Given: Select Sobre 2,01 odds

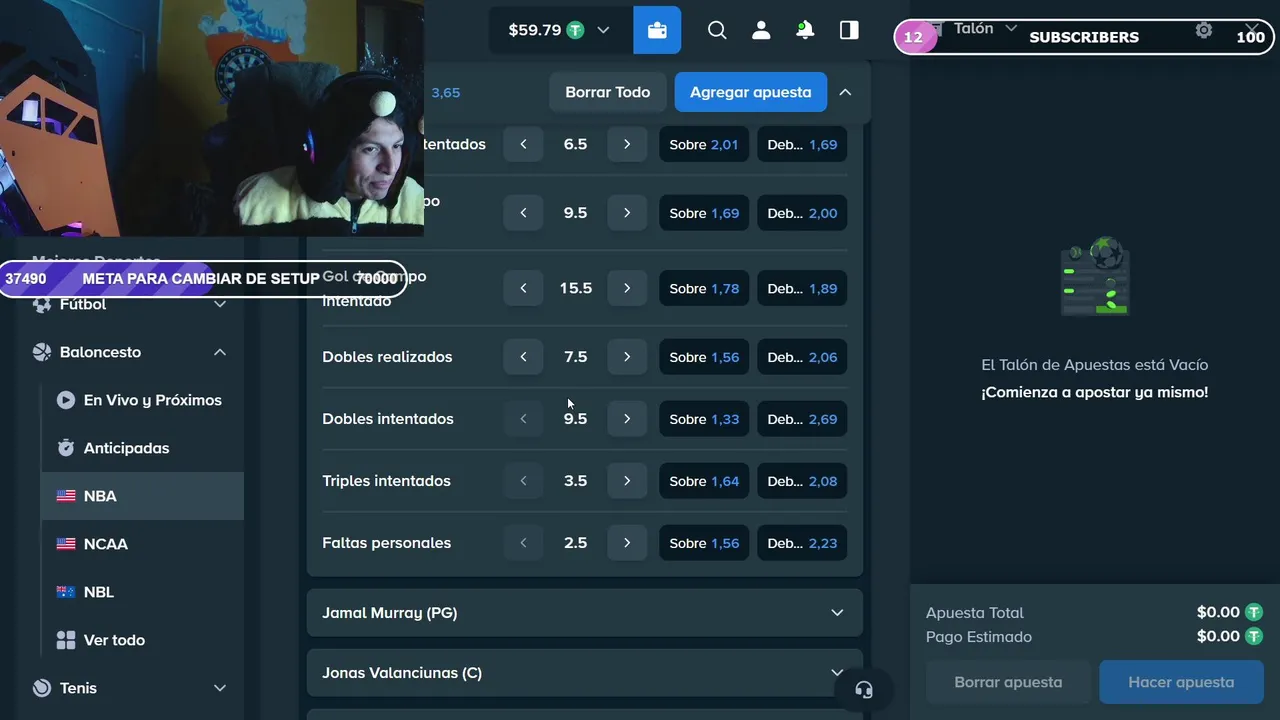Looking at the screenshot, I should click(704, 144).
